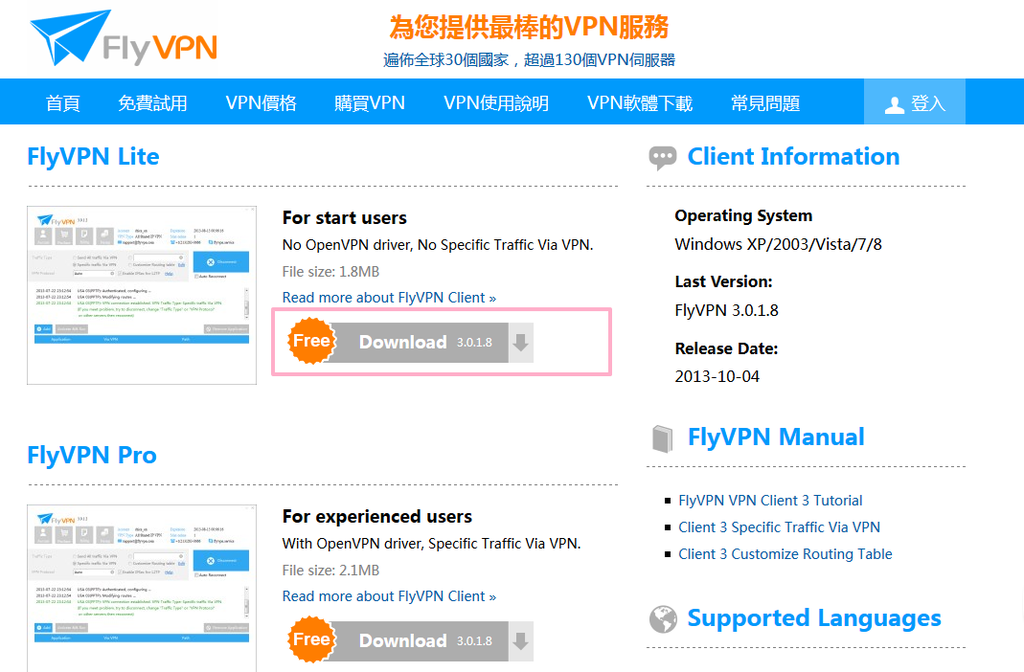Click the FlyVPN Manual heading
Viewport: 1024px width, 672px height.
tap(776, 438)
